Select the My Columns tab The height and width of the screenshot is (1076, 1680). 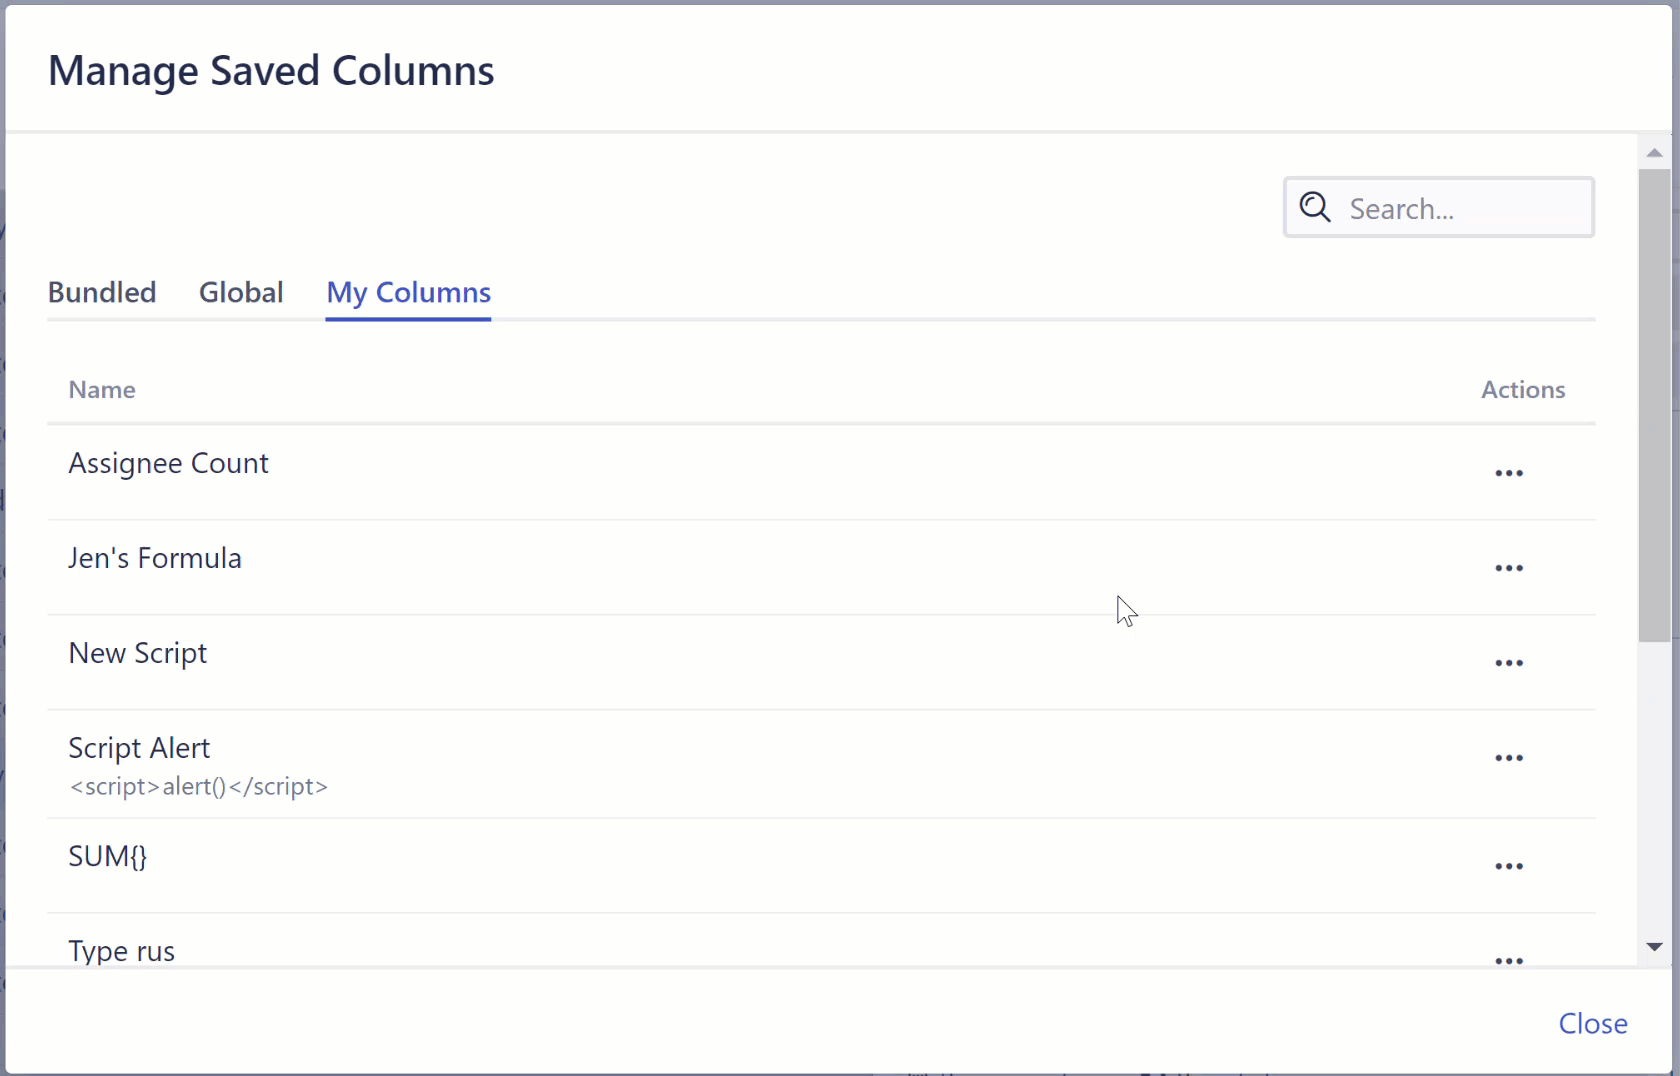pos(408,292)
